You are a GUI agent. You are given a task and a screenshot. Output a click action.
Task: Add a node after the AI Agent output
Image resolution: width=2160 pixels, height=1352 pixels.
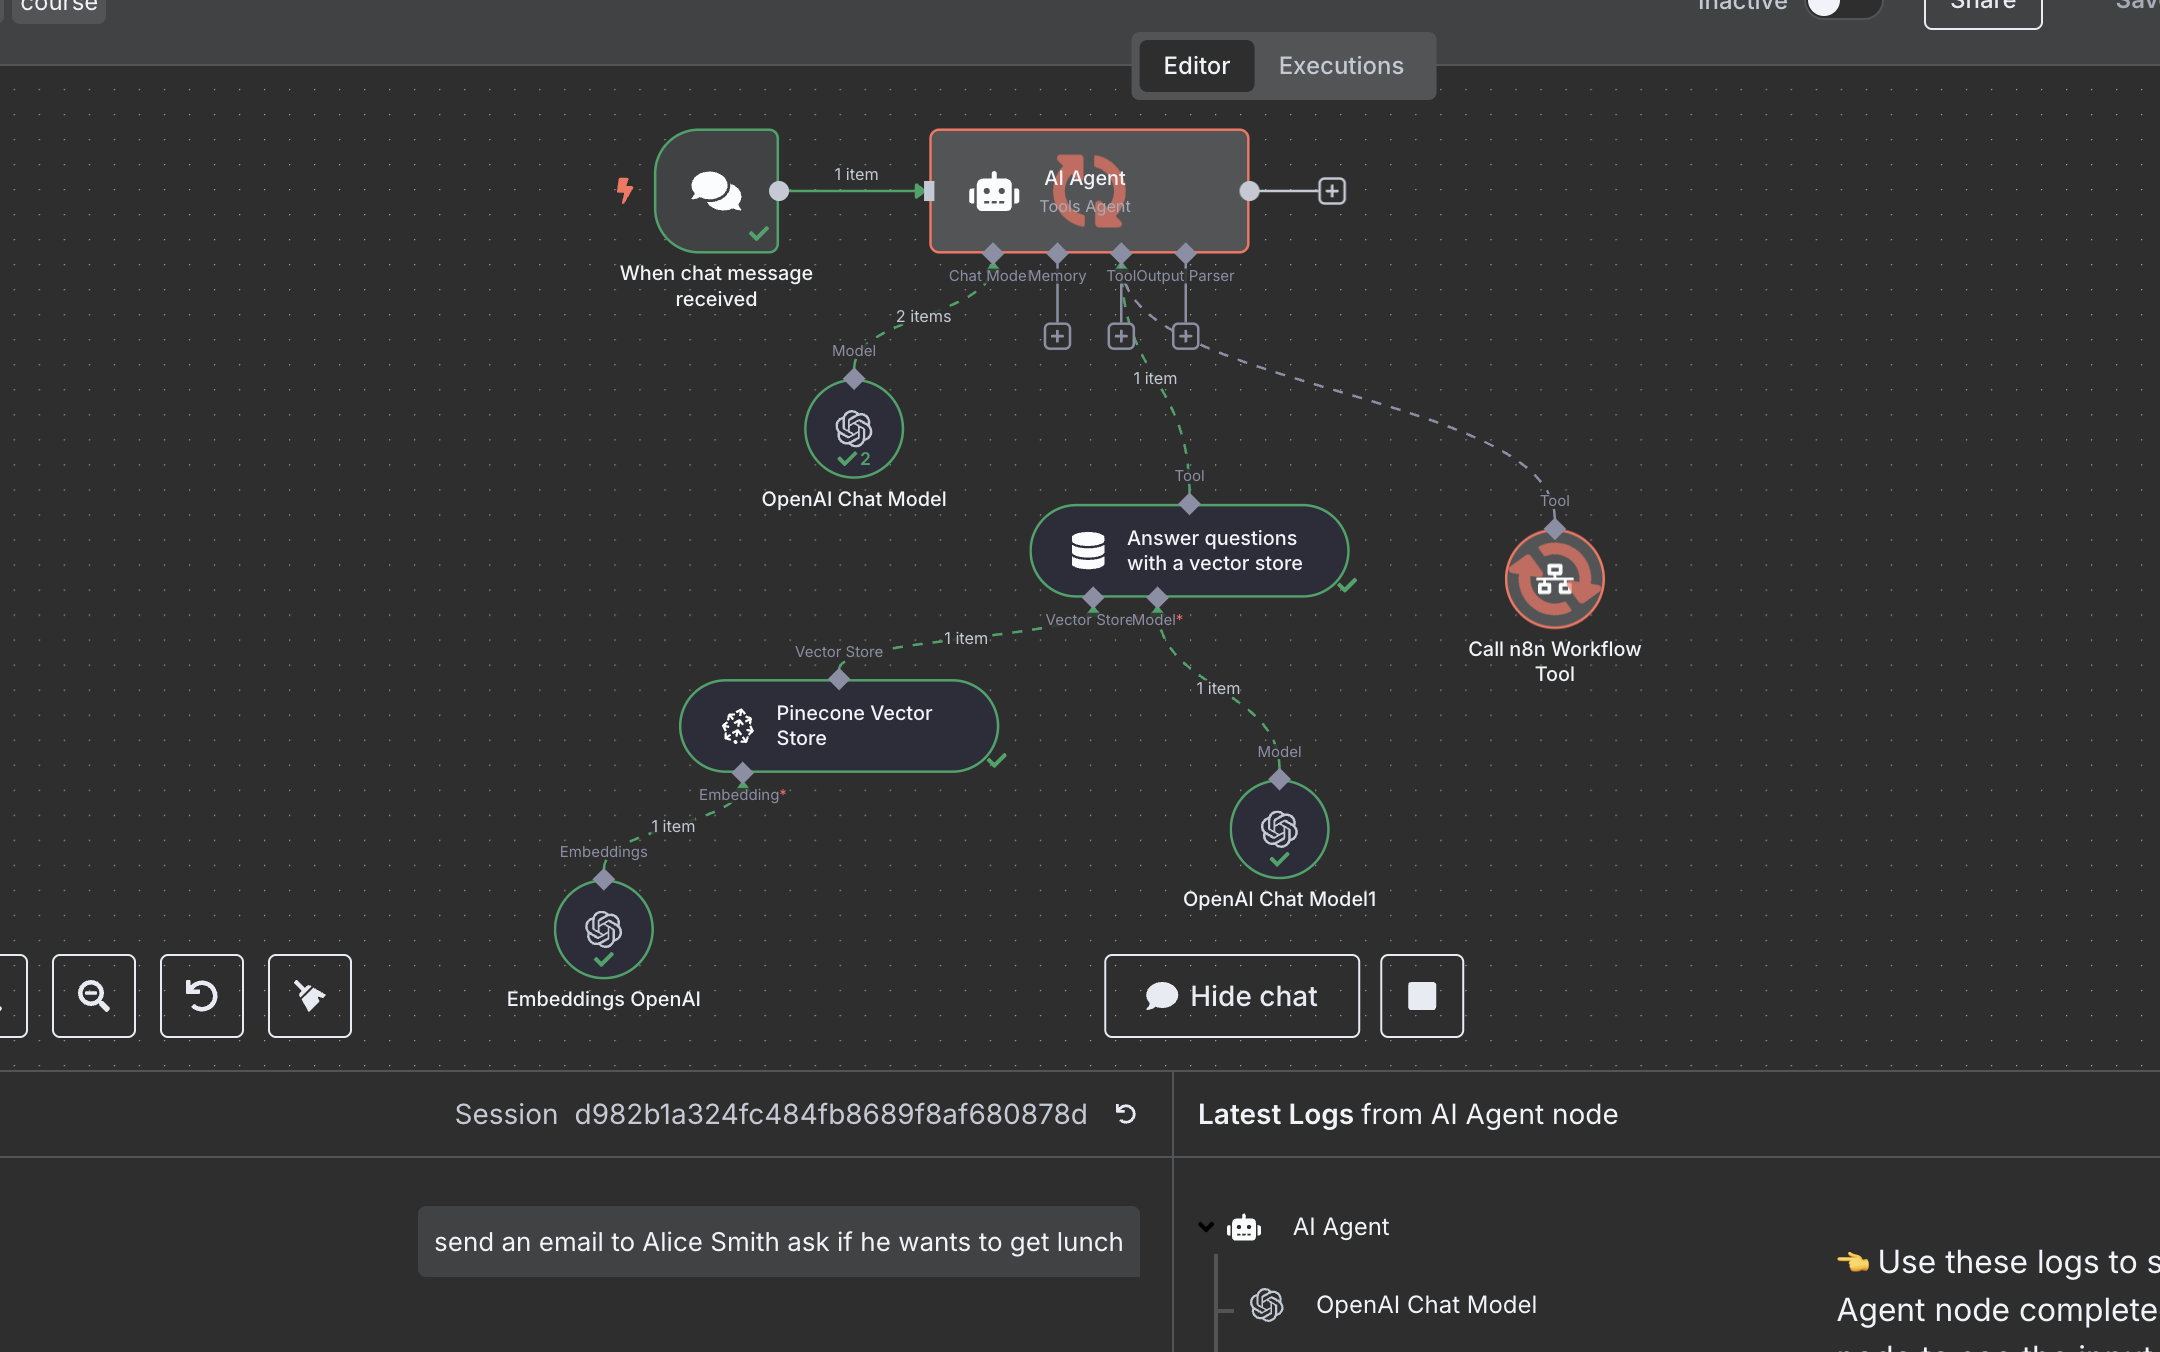coord(1331,190)
